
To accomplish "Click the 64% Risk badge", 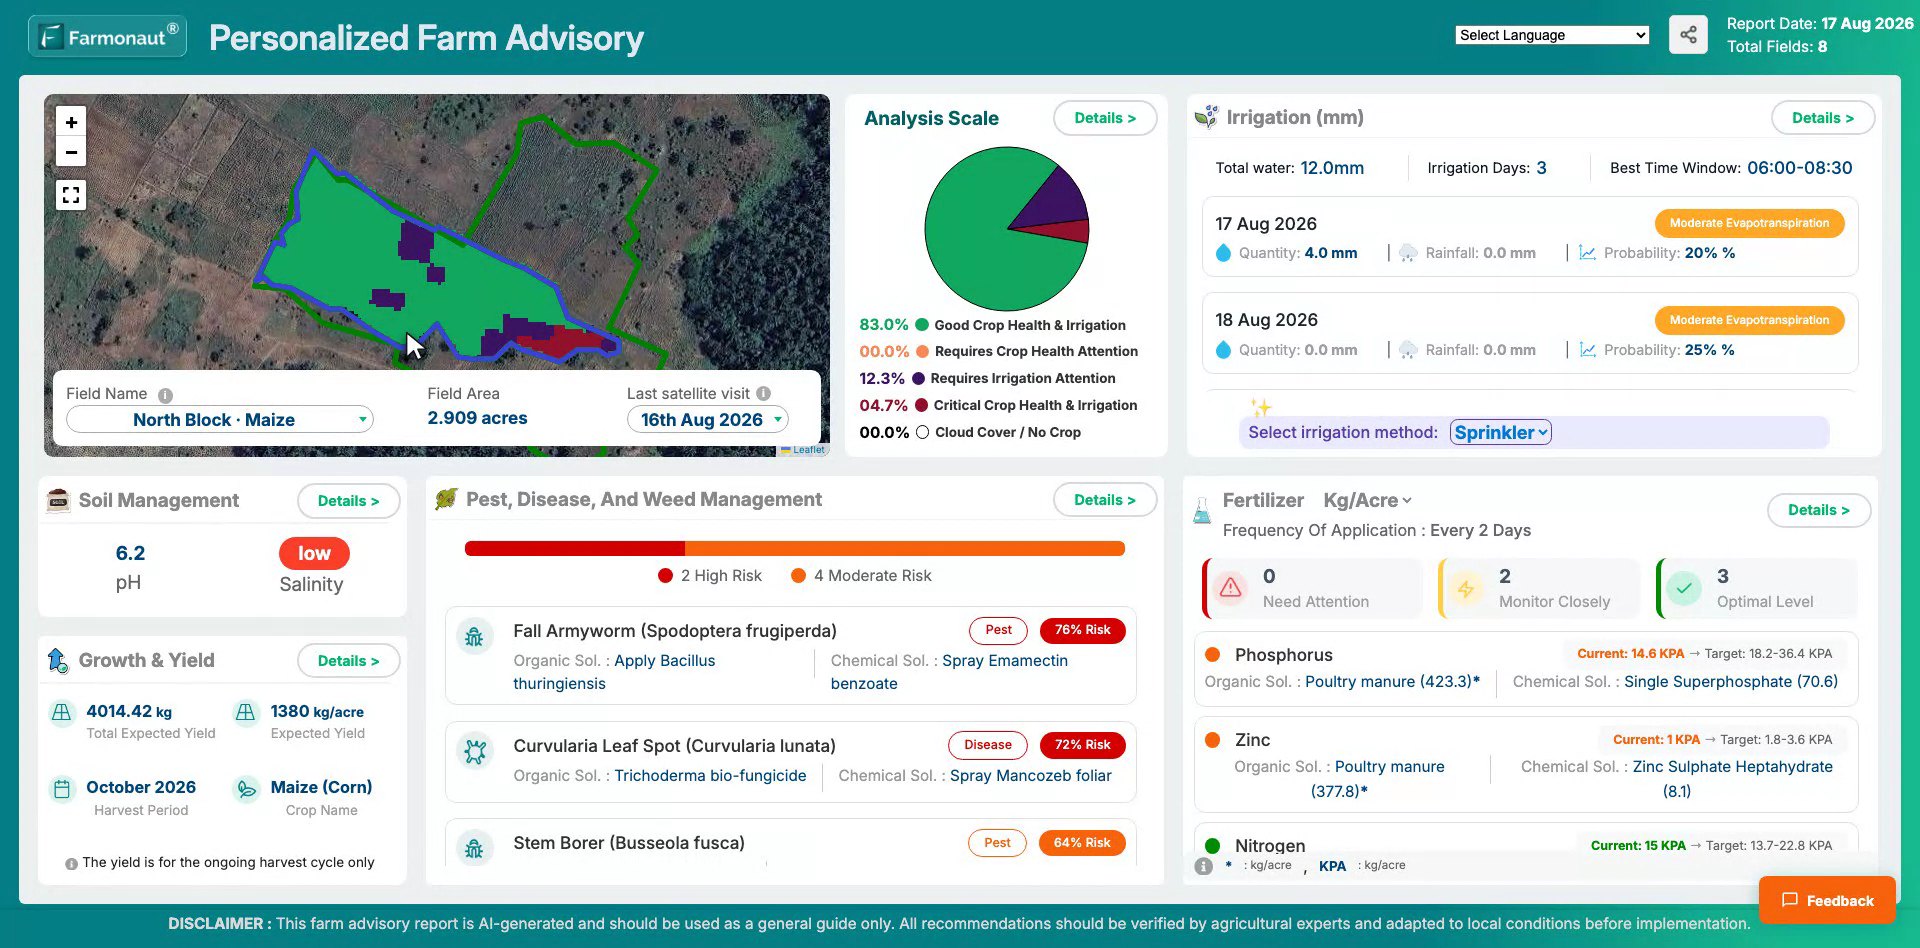I will click(x=1082, y=843).
